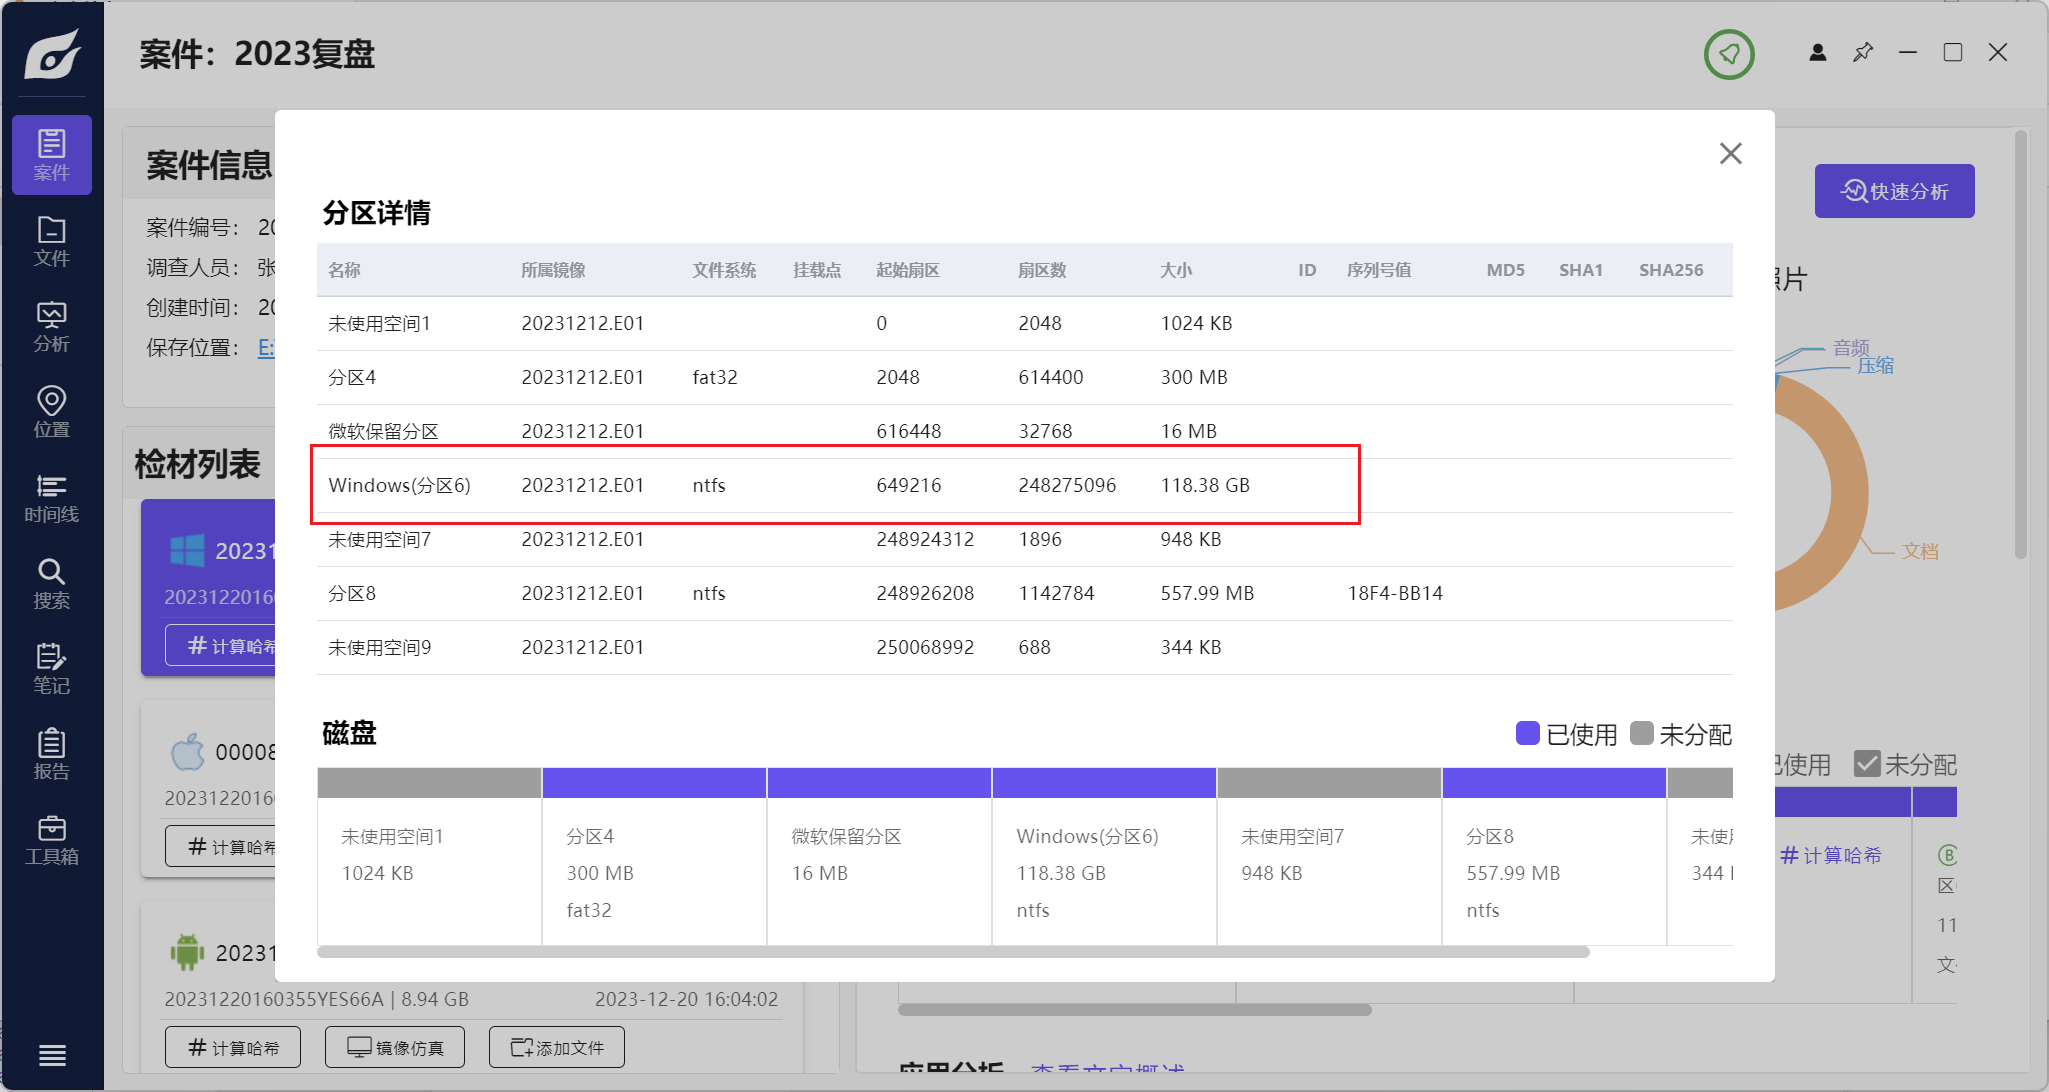
Task: Open the 案件 sidebar section
Action: point(52,155)
